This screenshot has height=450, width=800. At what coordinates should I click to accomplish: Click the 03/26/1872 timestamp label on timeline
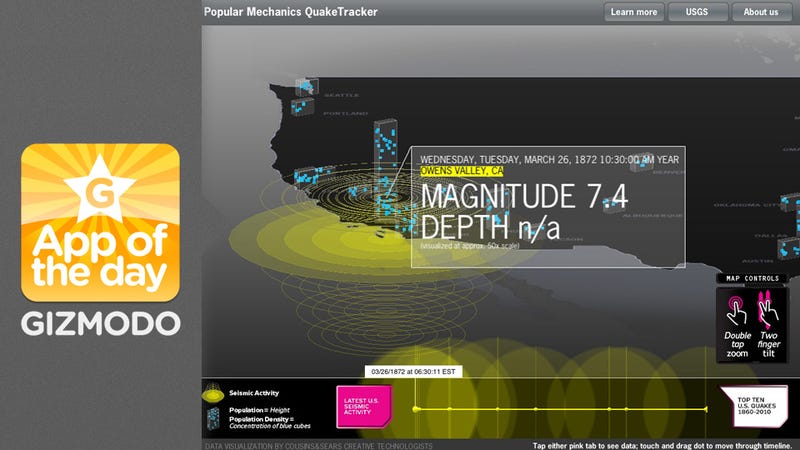pyautogui.click(x=413, y=371)
